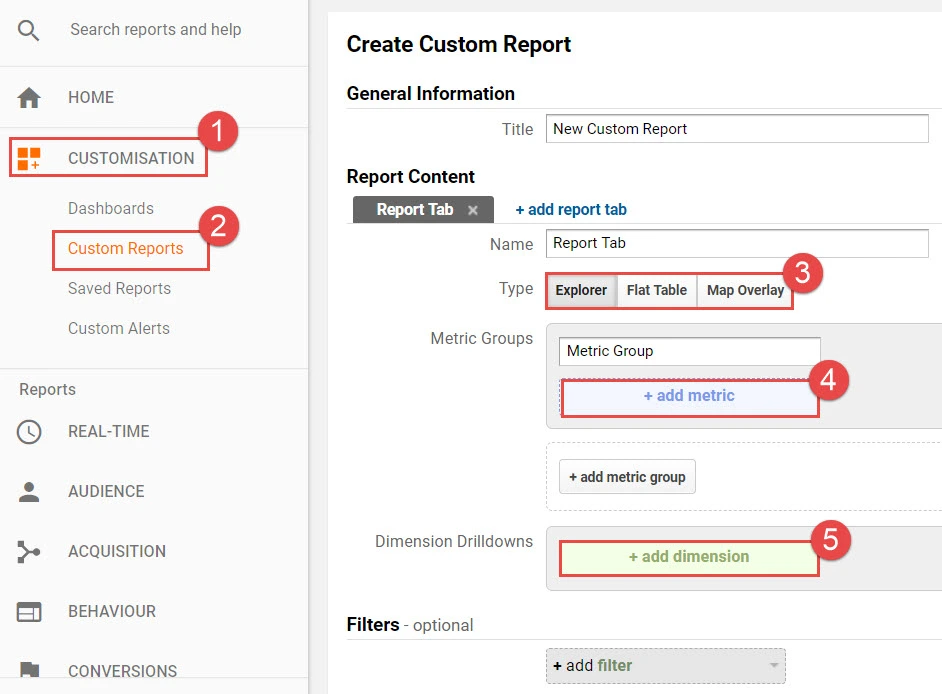Click the Behaviour window icon

[x=29, y=612]
